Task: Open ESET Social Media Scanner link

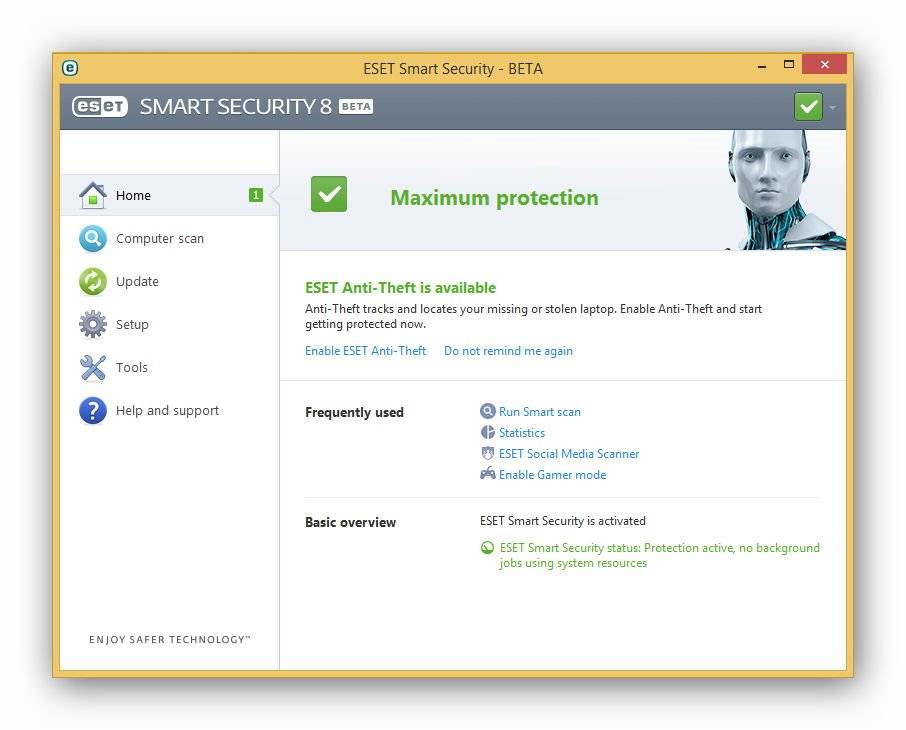Action: (569, 454)
